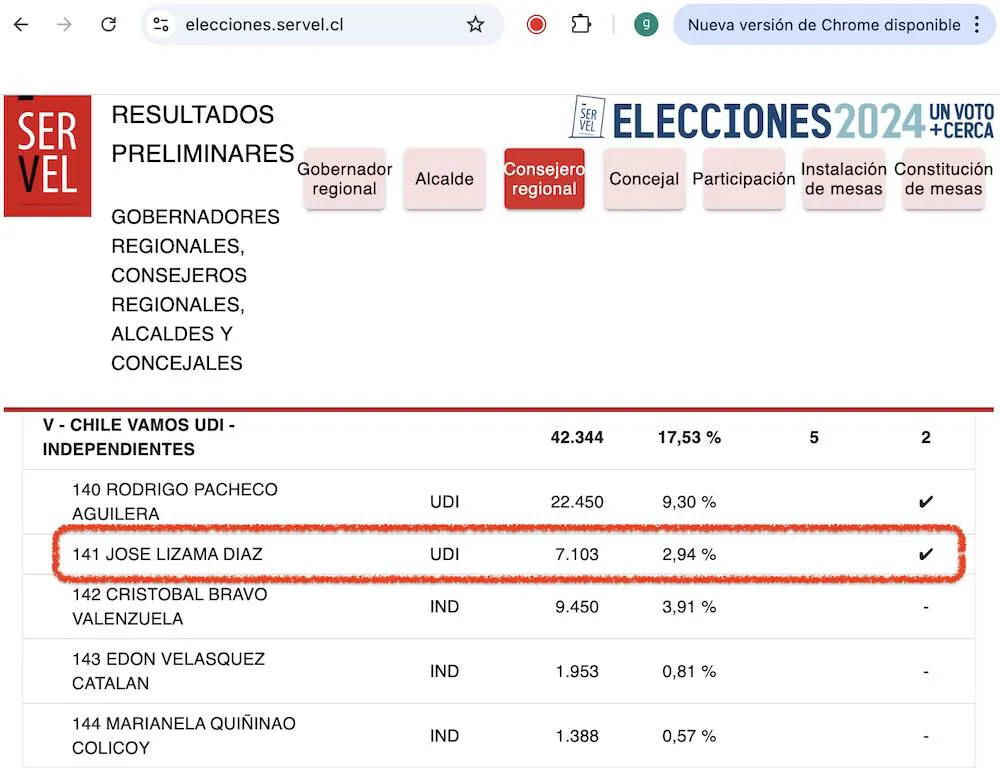1000x768 pixels.
Task: Open the Chrome three-dot menu
Action: tap(979, 24)
